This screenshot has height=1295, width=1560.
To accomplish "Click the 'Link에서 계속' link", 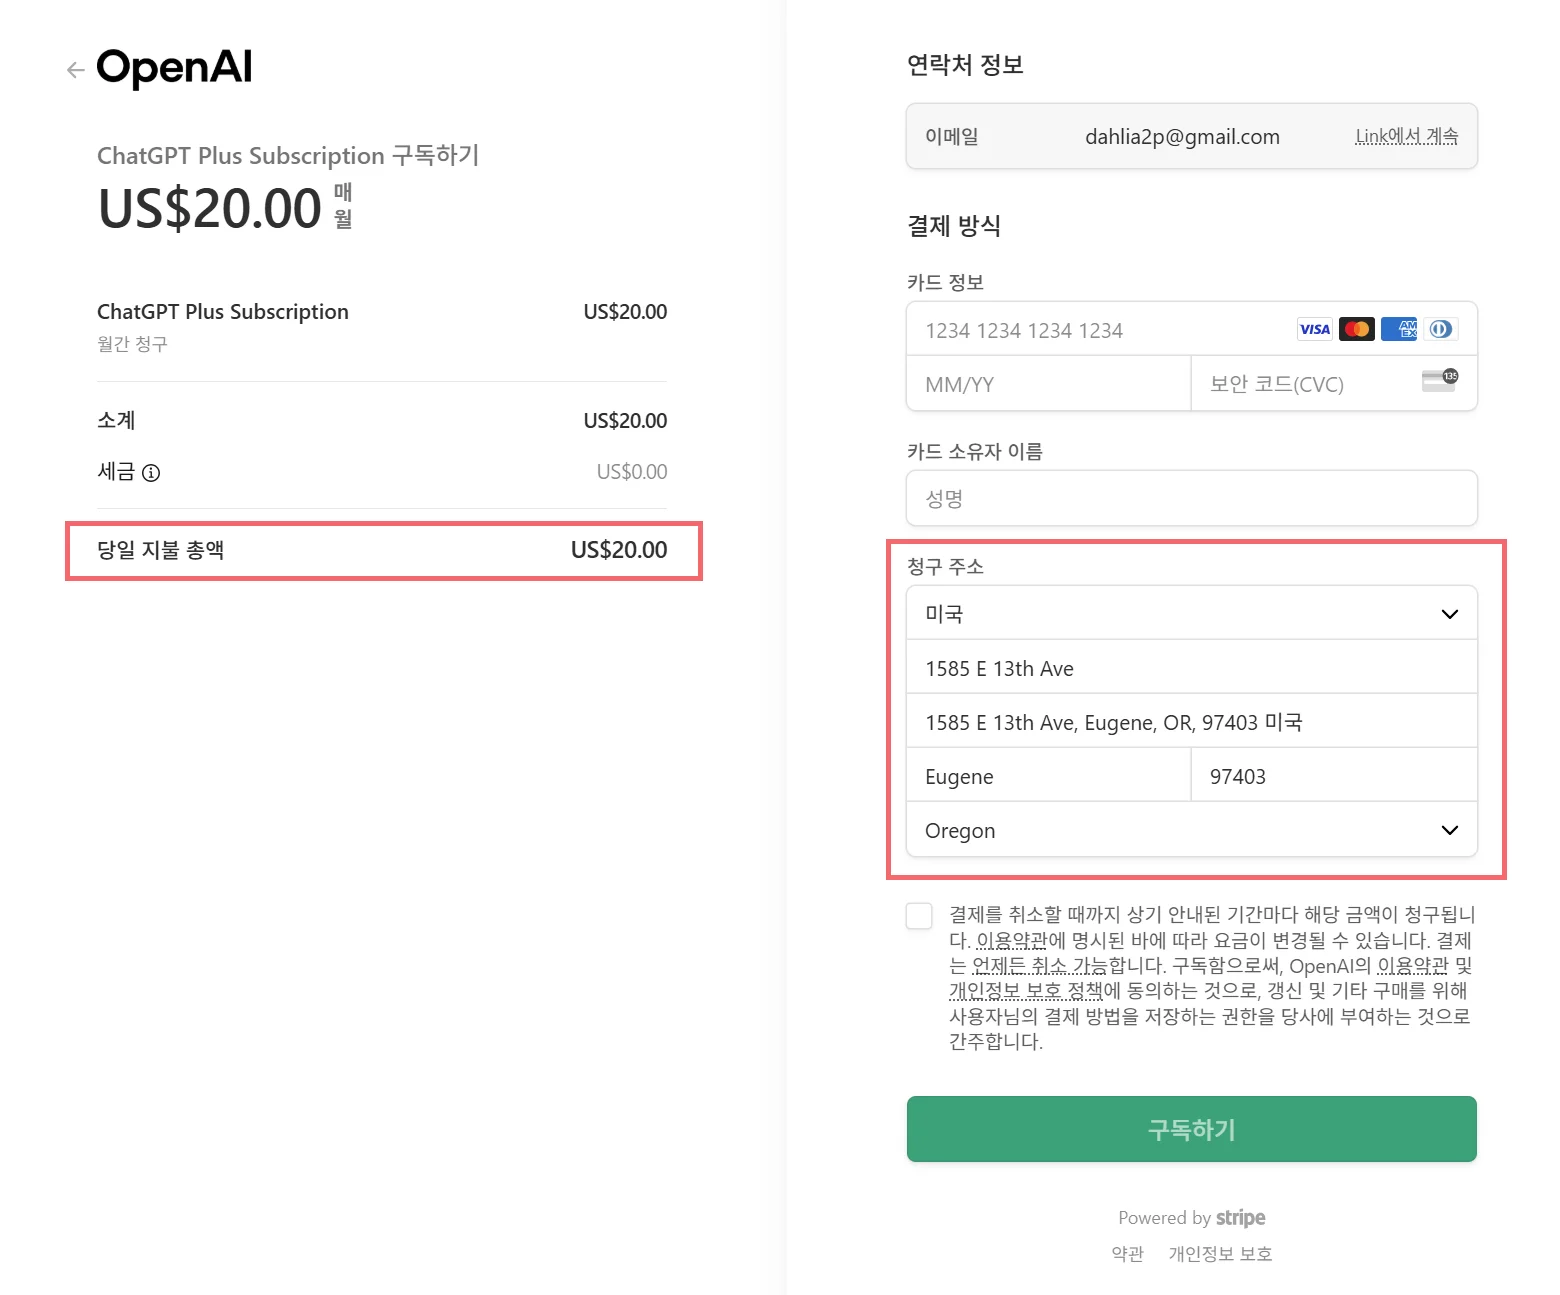I will click(x=1406, y=137).
